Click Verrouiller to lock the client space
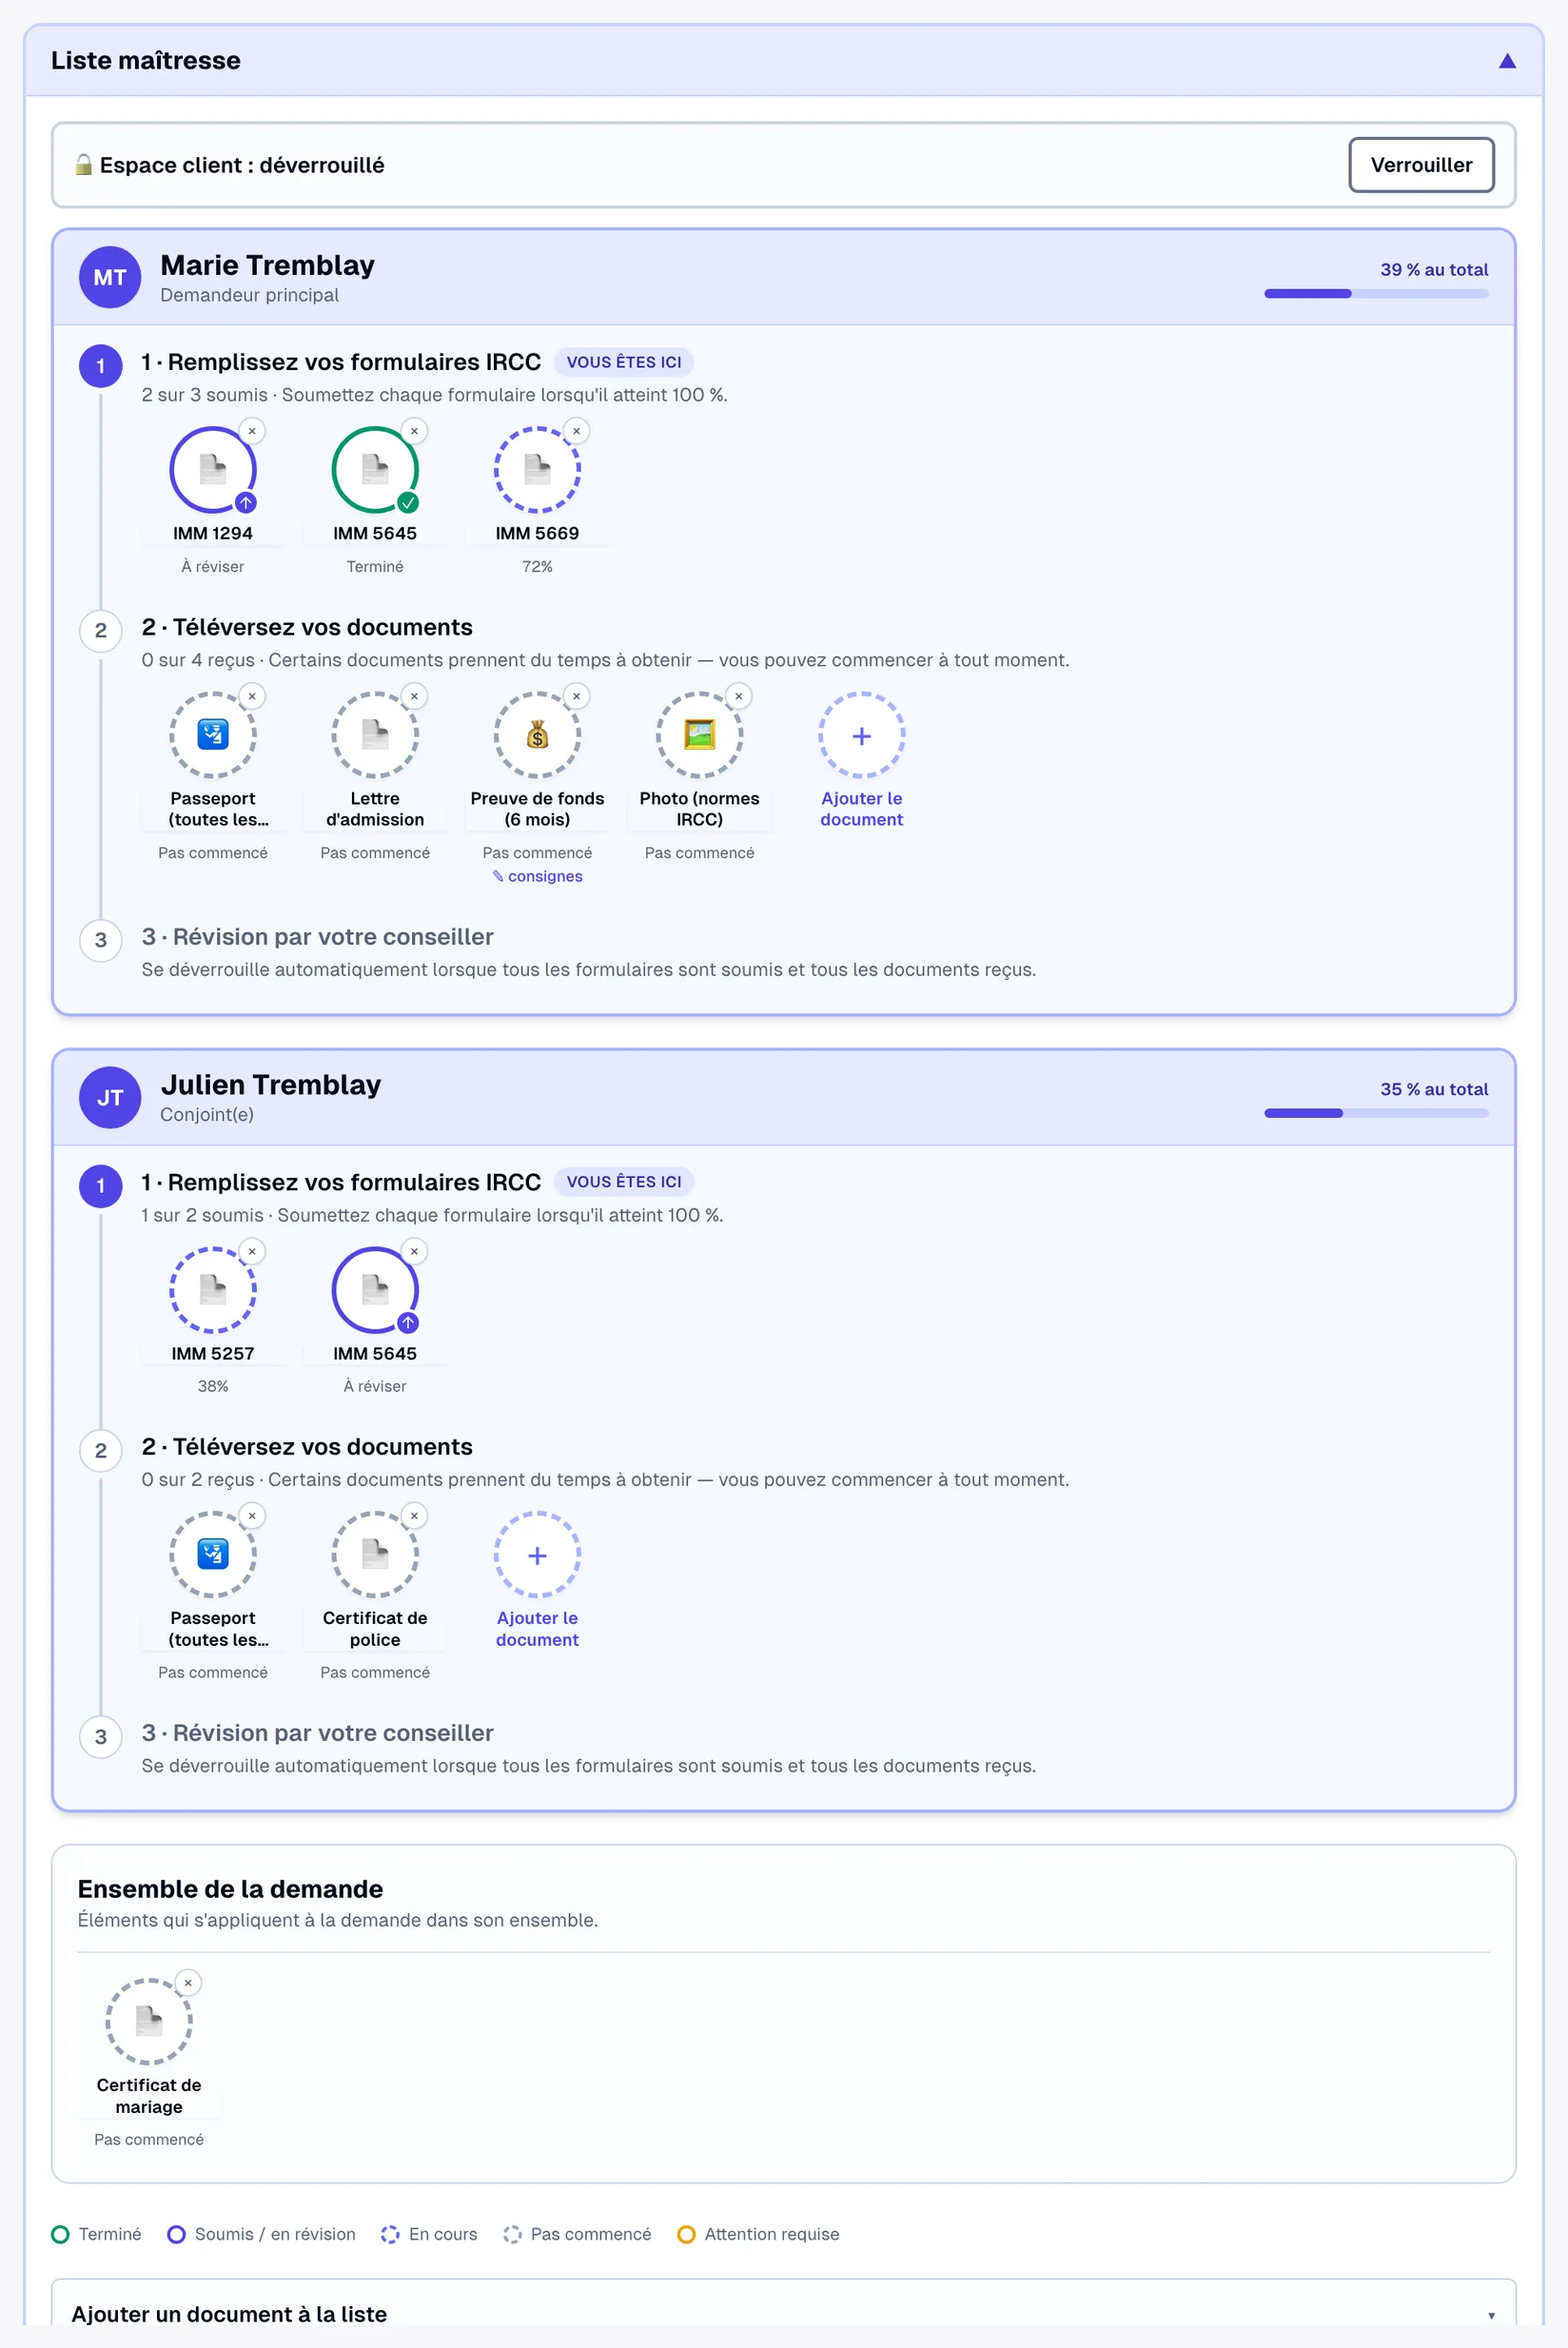 click(x=1421, y=165)
